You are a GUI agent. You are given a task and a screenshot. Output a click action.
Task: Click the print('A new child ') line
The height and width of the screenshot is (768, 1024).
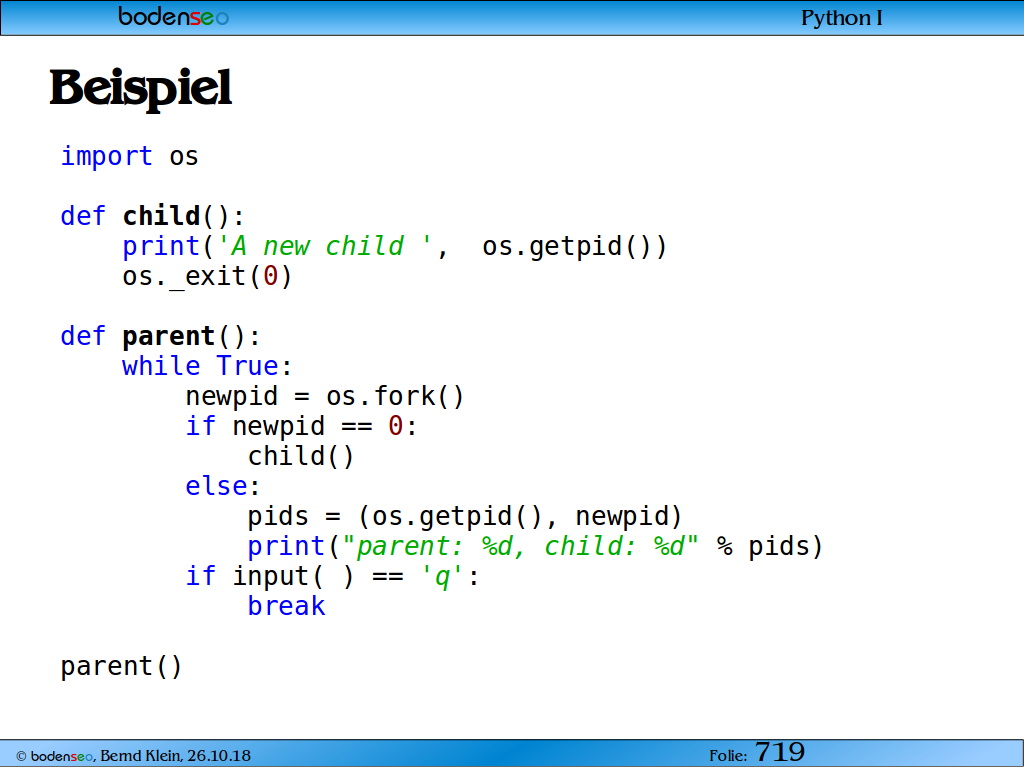click(x=394, y=247)
